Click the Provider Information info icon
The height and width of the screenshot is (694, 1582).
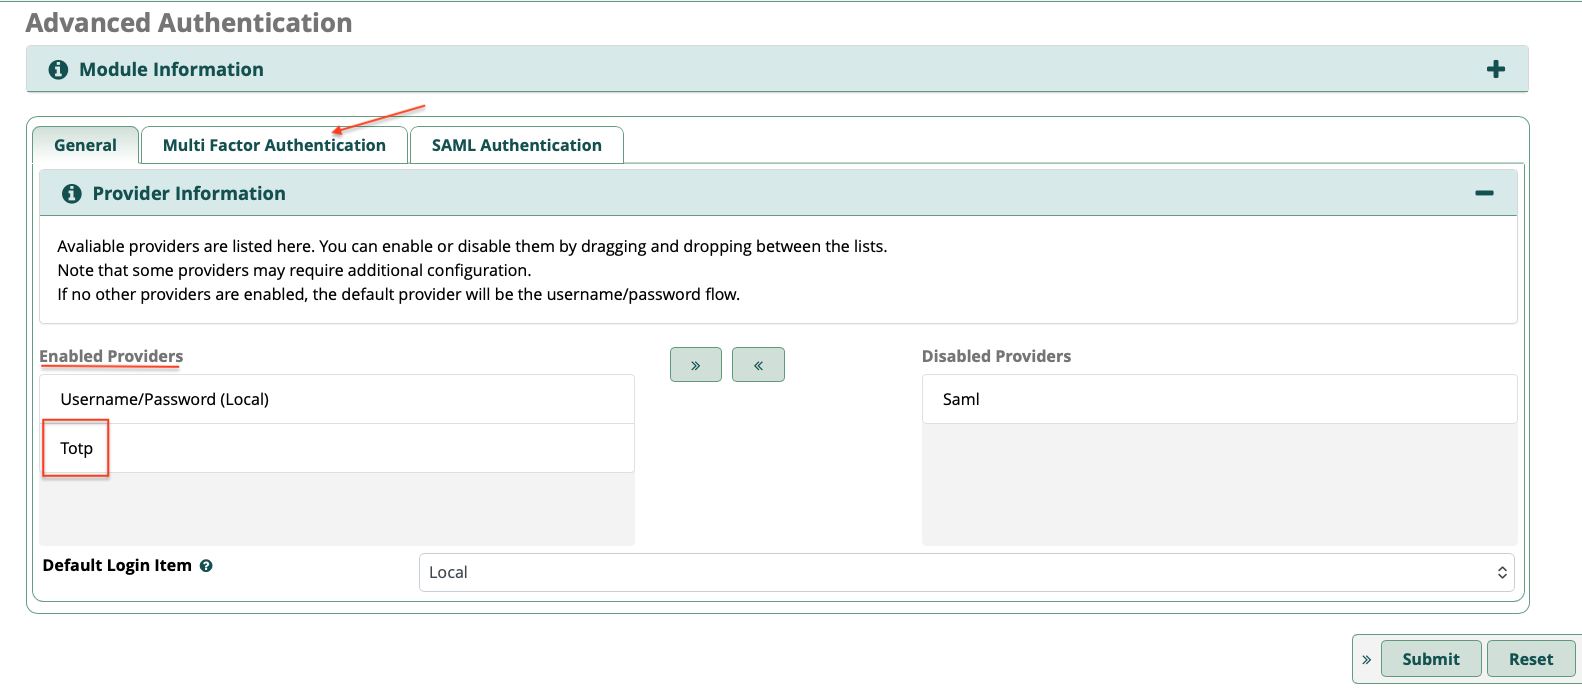tap(72, 194)
